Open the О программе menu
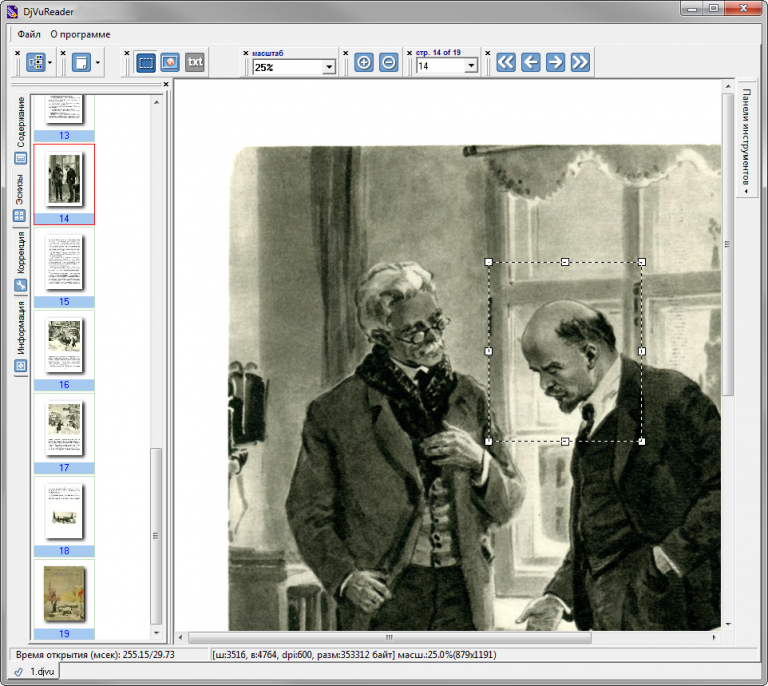 80,34
